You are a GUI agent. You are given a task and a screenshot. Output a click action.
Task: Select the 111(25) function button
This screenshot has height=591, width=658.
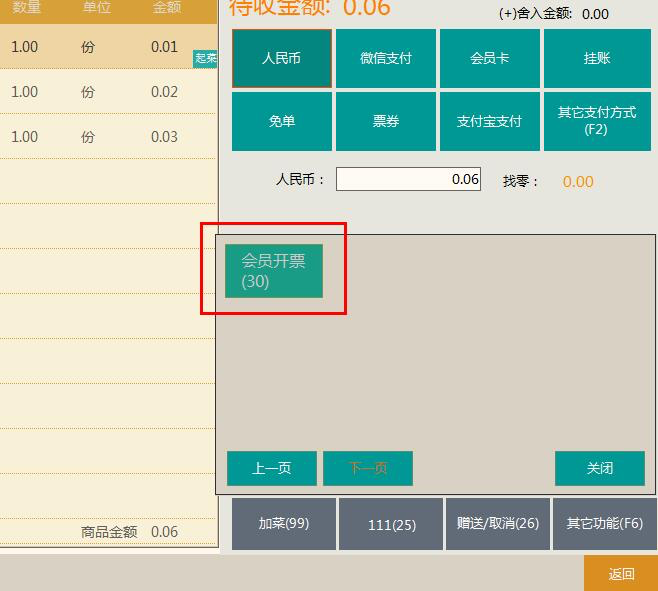tap(390, 524)
